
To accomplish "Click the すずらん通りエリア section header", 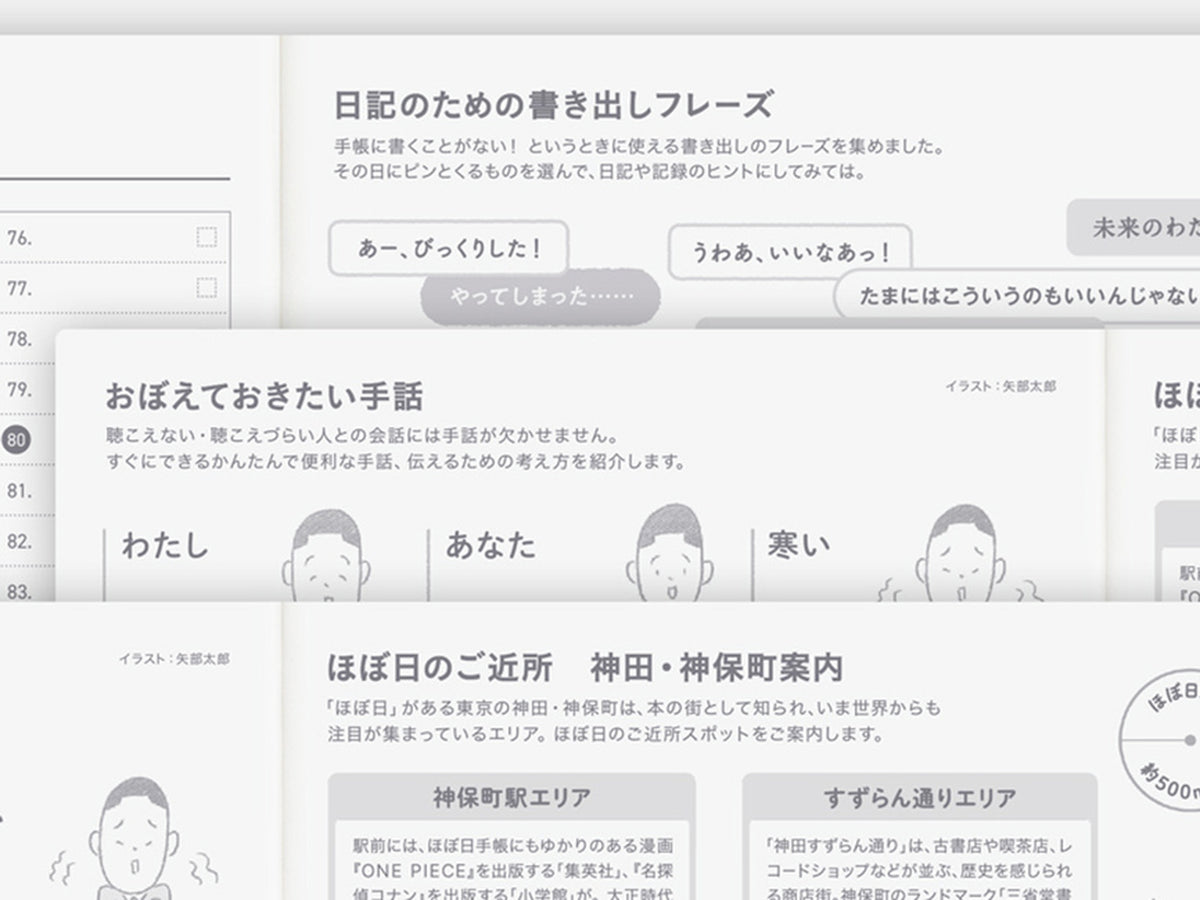I will (920, 798).
